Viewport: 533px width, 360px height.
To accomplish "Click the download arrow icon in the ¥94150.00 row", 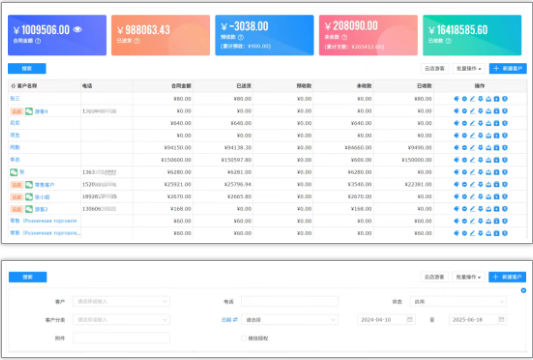I will coord(480,148).
